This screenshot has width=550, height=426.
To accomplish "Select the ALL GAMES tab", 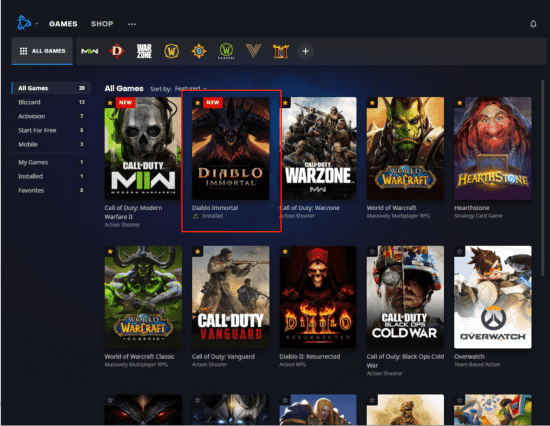I will (x=42, y=51).
